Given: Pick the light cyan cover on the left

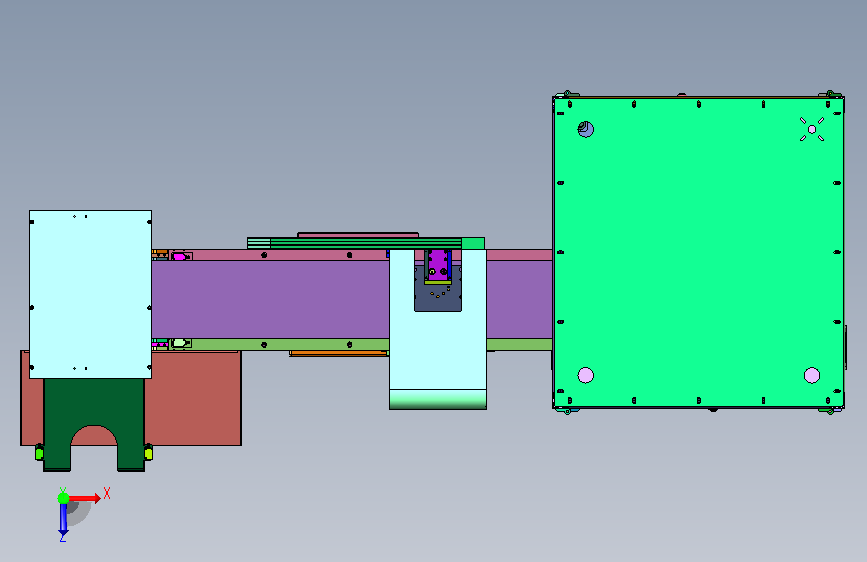Looking at the screenshot, I should click(x=90, y=294).
